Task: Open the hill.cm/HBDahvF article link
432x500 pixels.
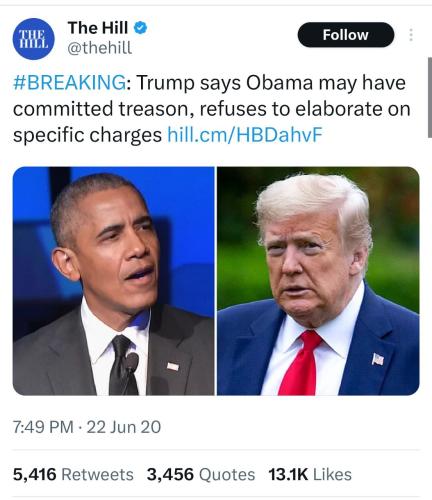Action: pos(245,135)
